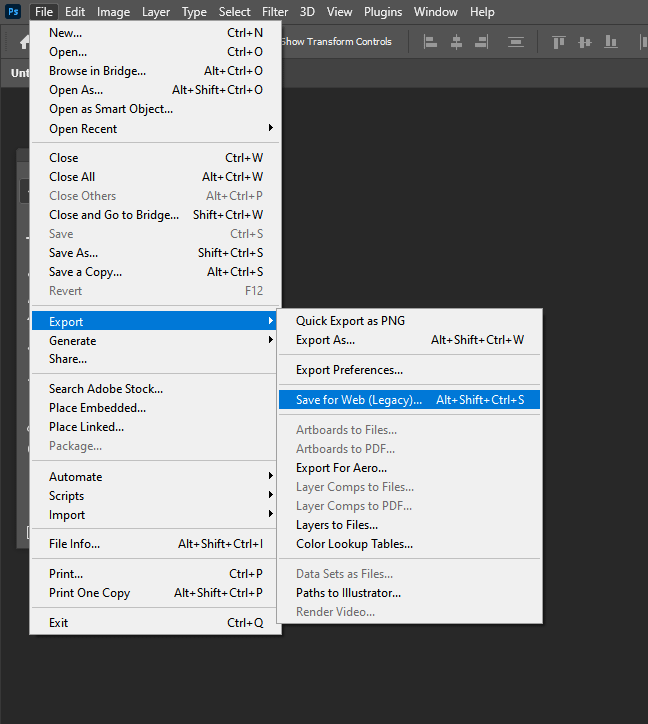
Task: Click the align top edges icon
Action: [x=559, y=42]
